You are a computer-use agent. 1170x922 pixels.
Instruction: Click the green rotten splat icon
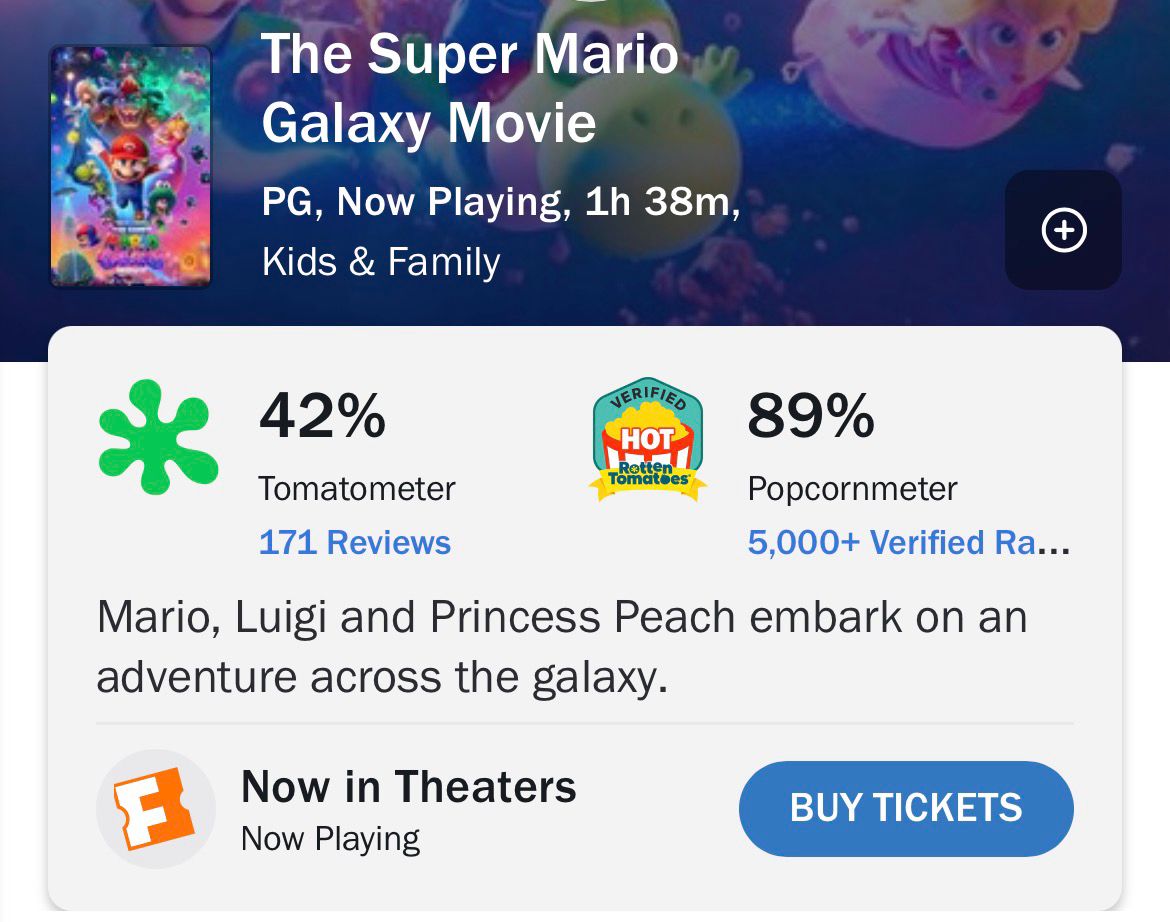(x=158, y=437)
